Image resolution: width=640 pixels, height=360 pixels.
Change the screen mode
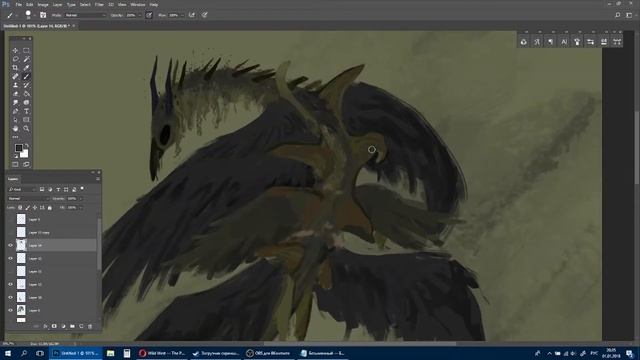pos(26,164)
